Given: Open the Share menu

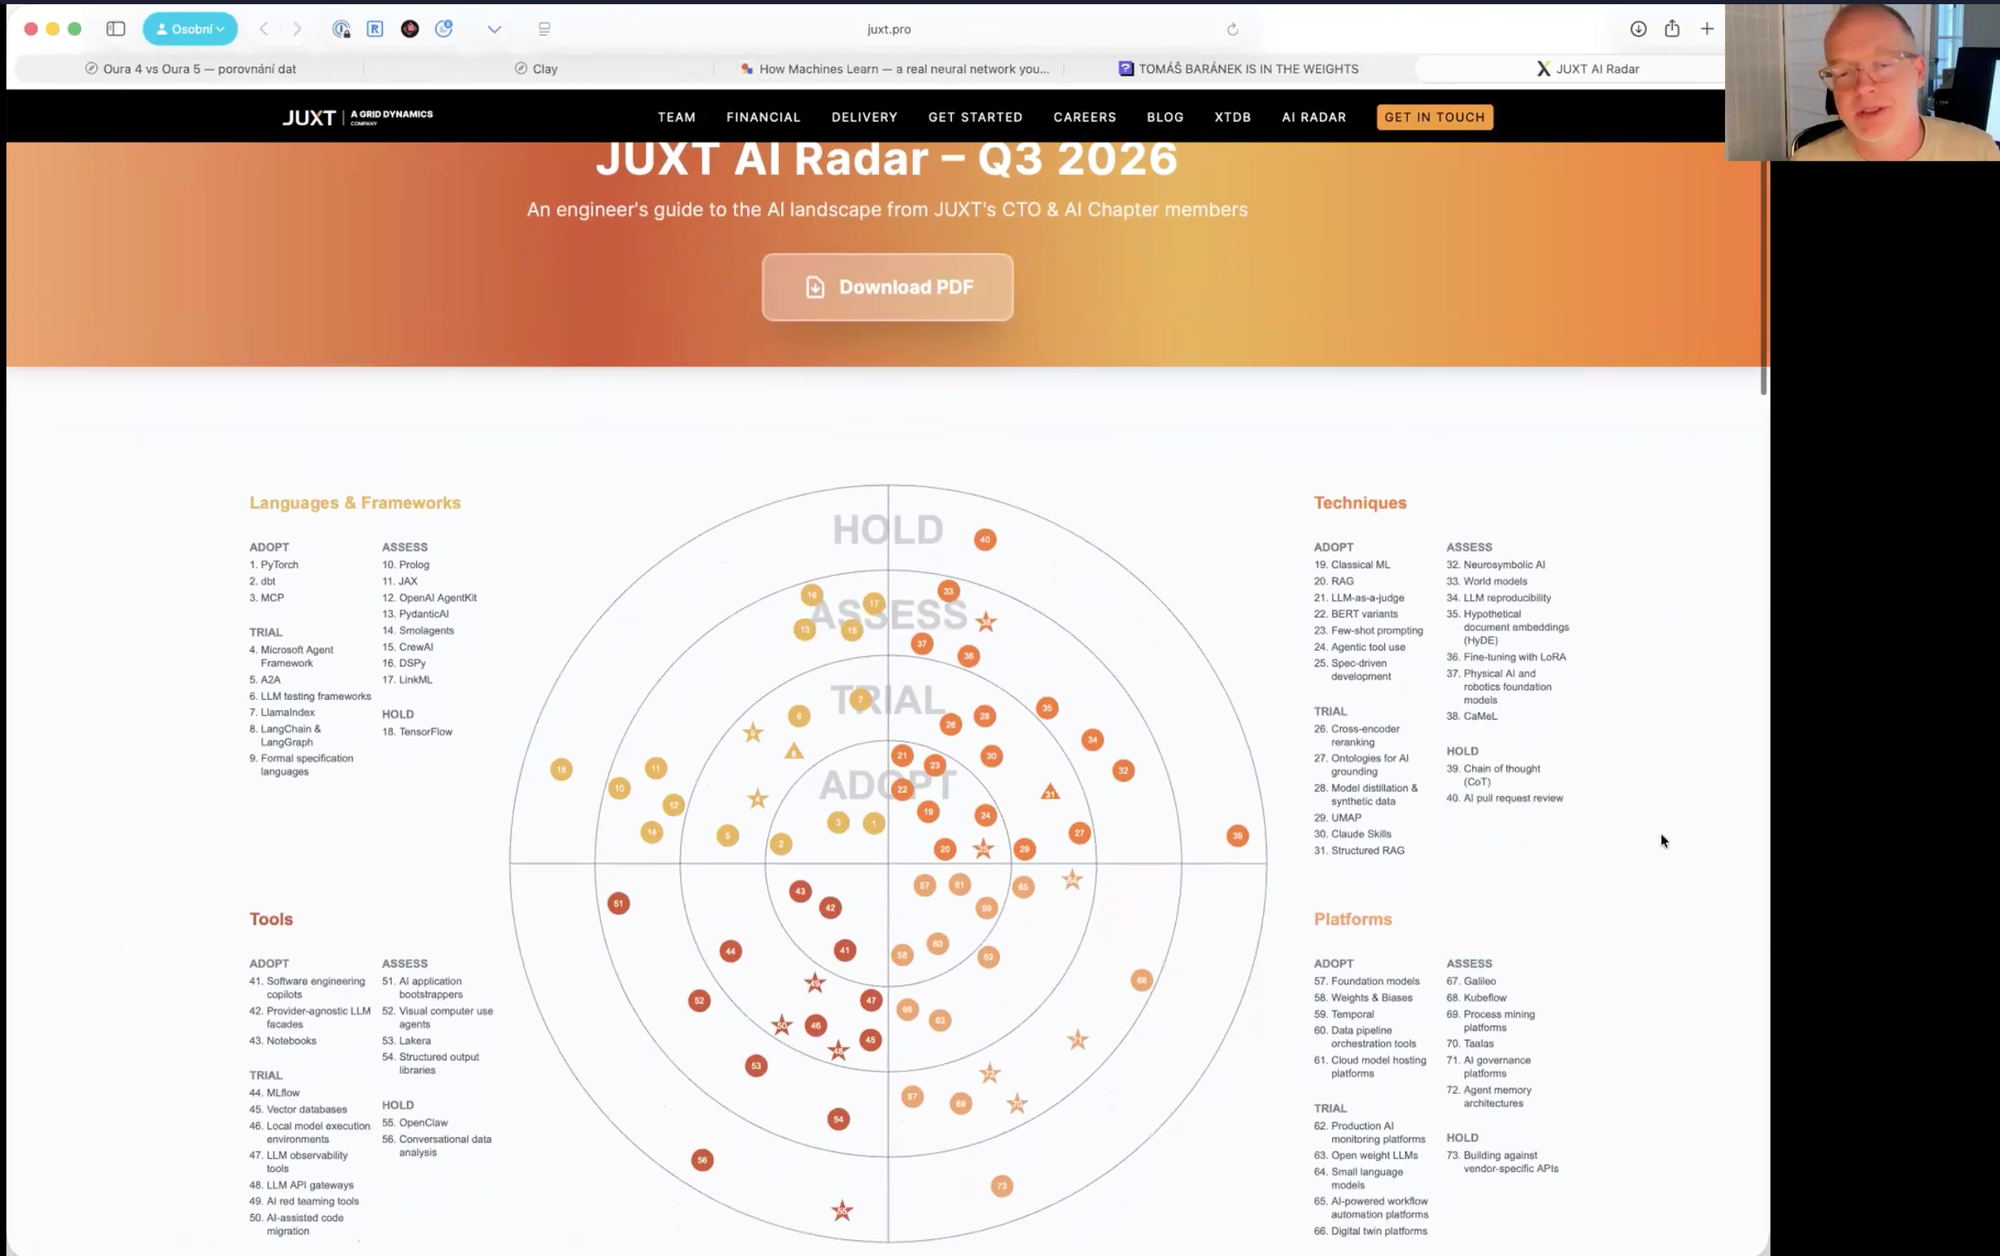Looking at the screenshot, I should point(1672,28).
